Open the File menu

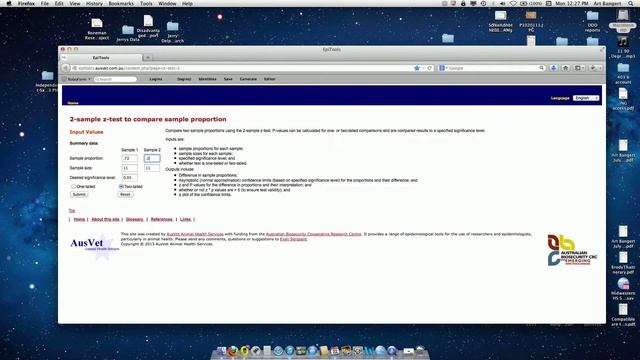coord(44,3)
